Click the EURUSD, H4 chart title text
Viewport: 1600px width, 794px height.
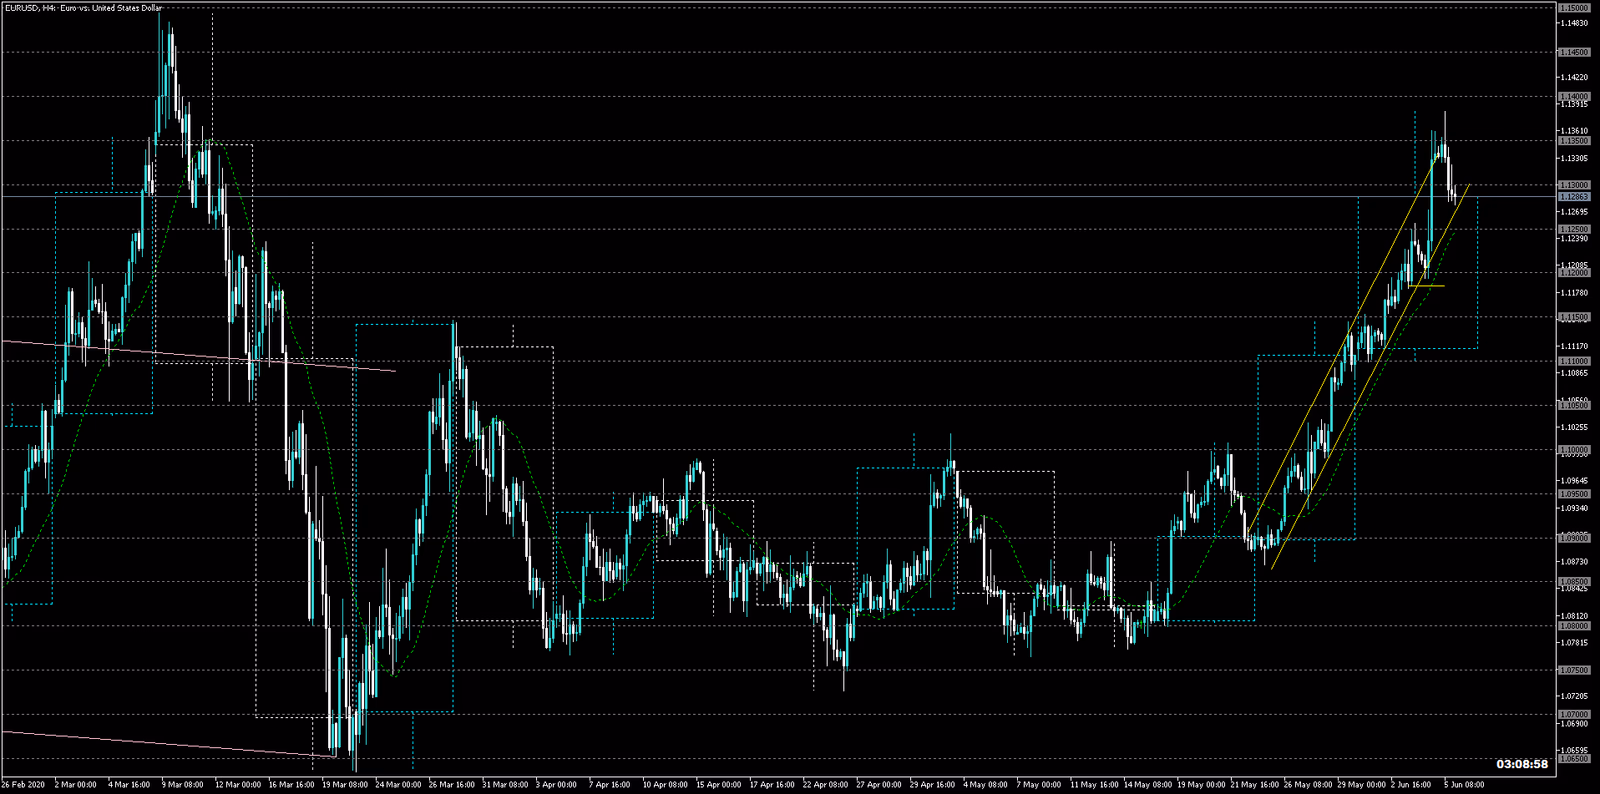coord(84,8)
